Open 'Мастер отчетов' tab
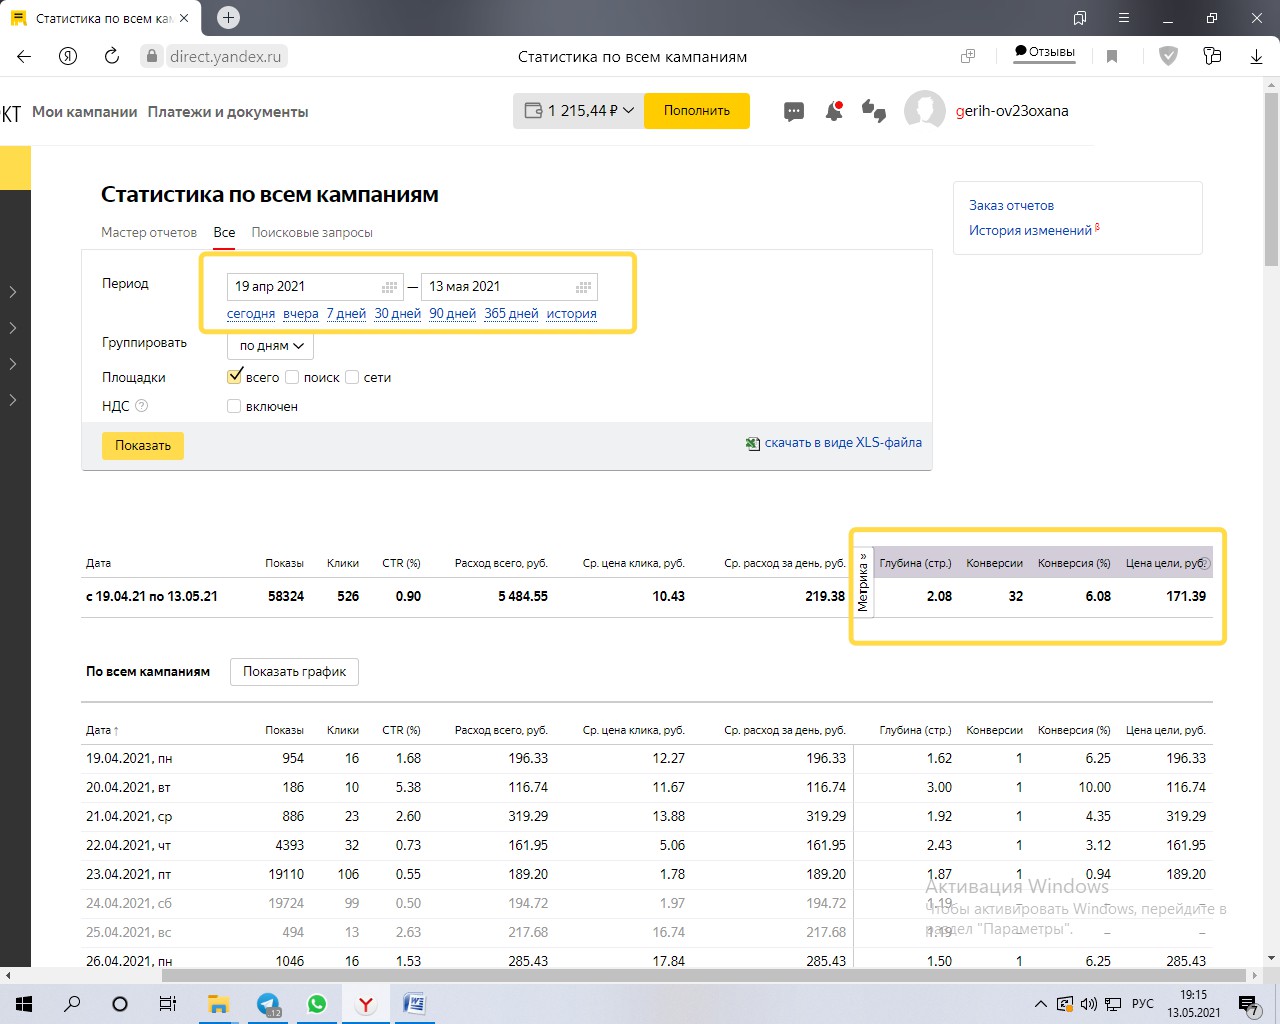This screenshot has height=1024, width=1280. pos(149,232)
